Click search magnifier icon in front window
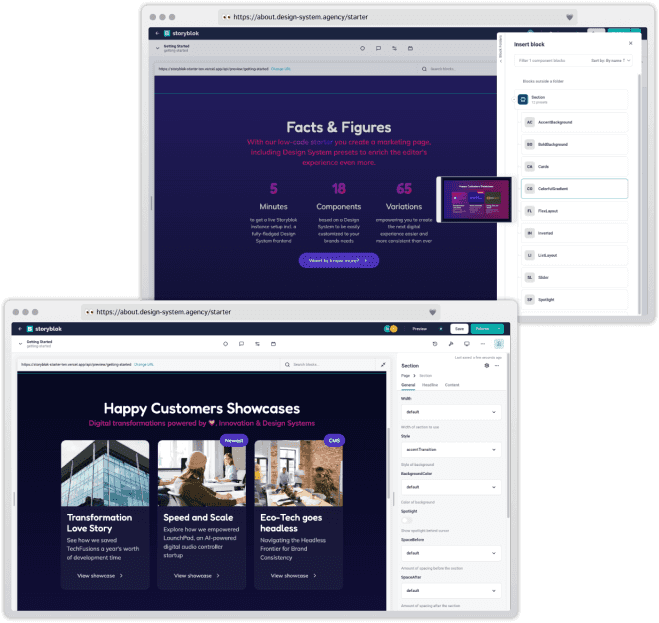659x623 pixels. click(x=287, y=364)
